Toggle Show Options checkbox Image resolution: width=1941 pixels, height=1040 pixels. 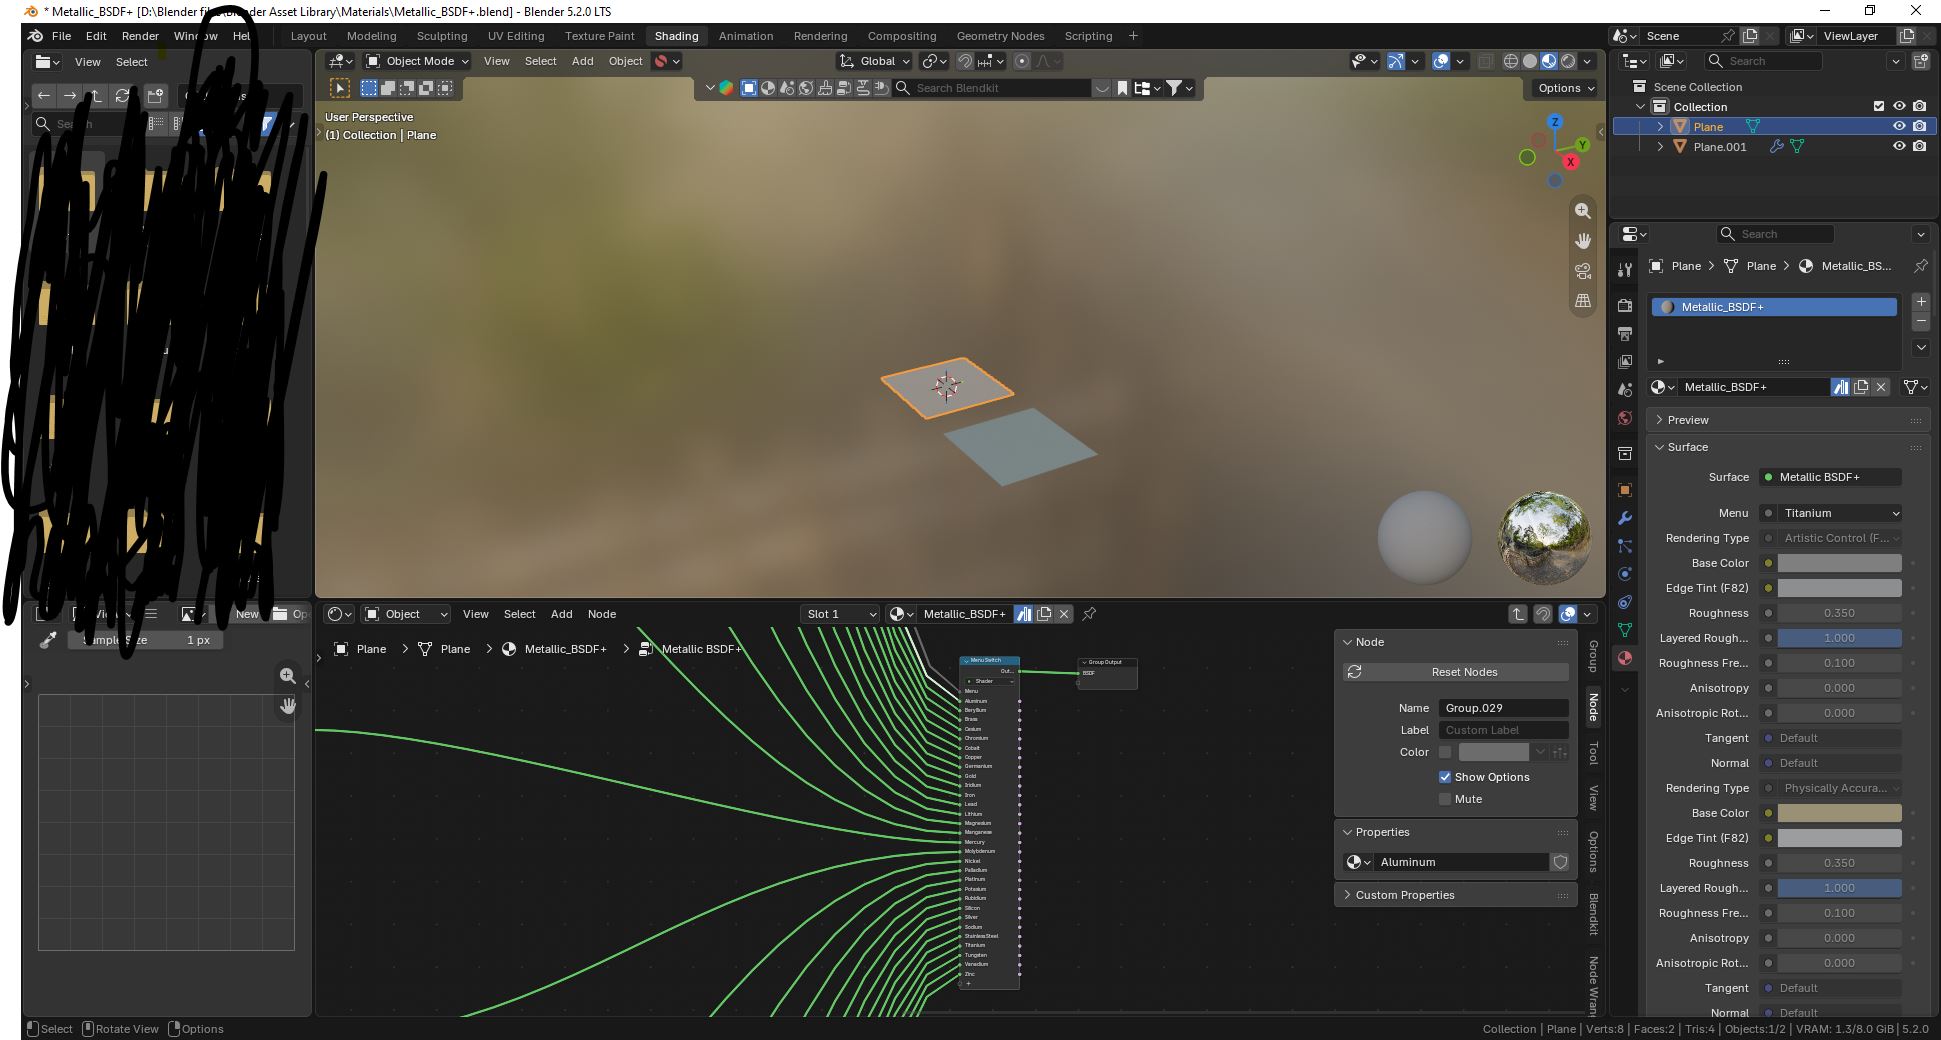point(1445,777)
